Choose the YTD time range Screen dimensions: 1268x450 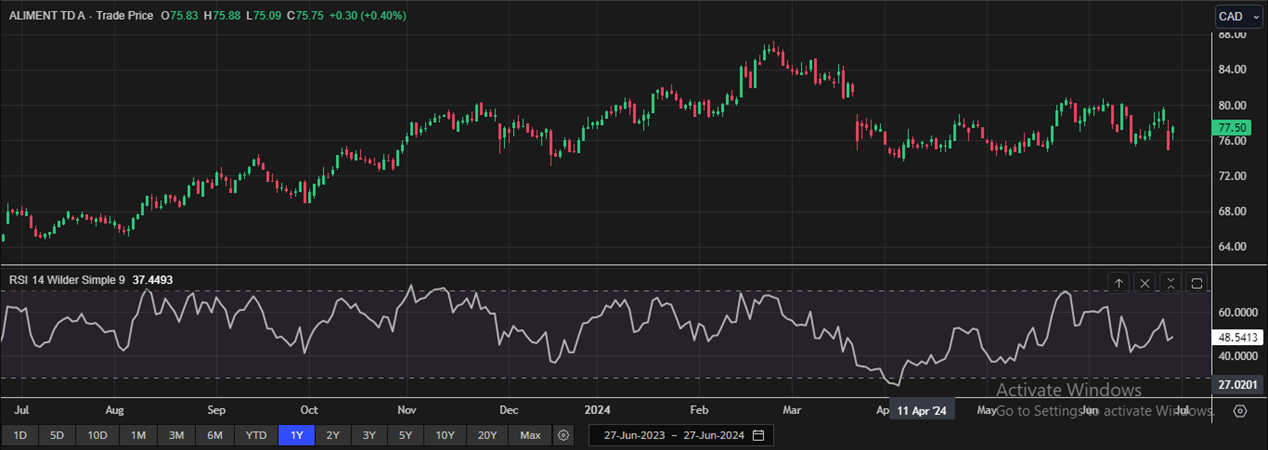(x=255, y=435)
